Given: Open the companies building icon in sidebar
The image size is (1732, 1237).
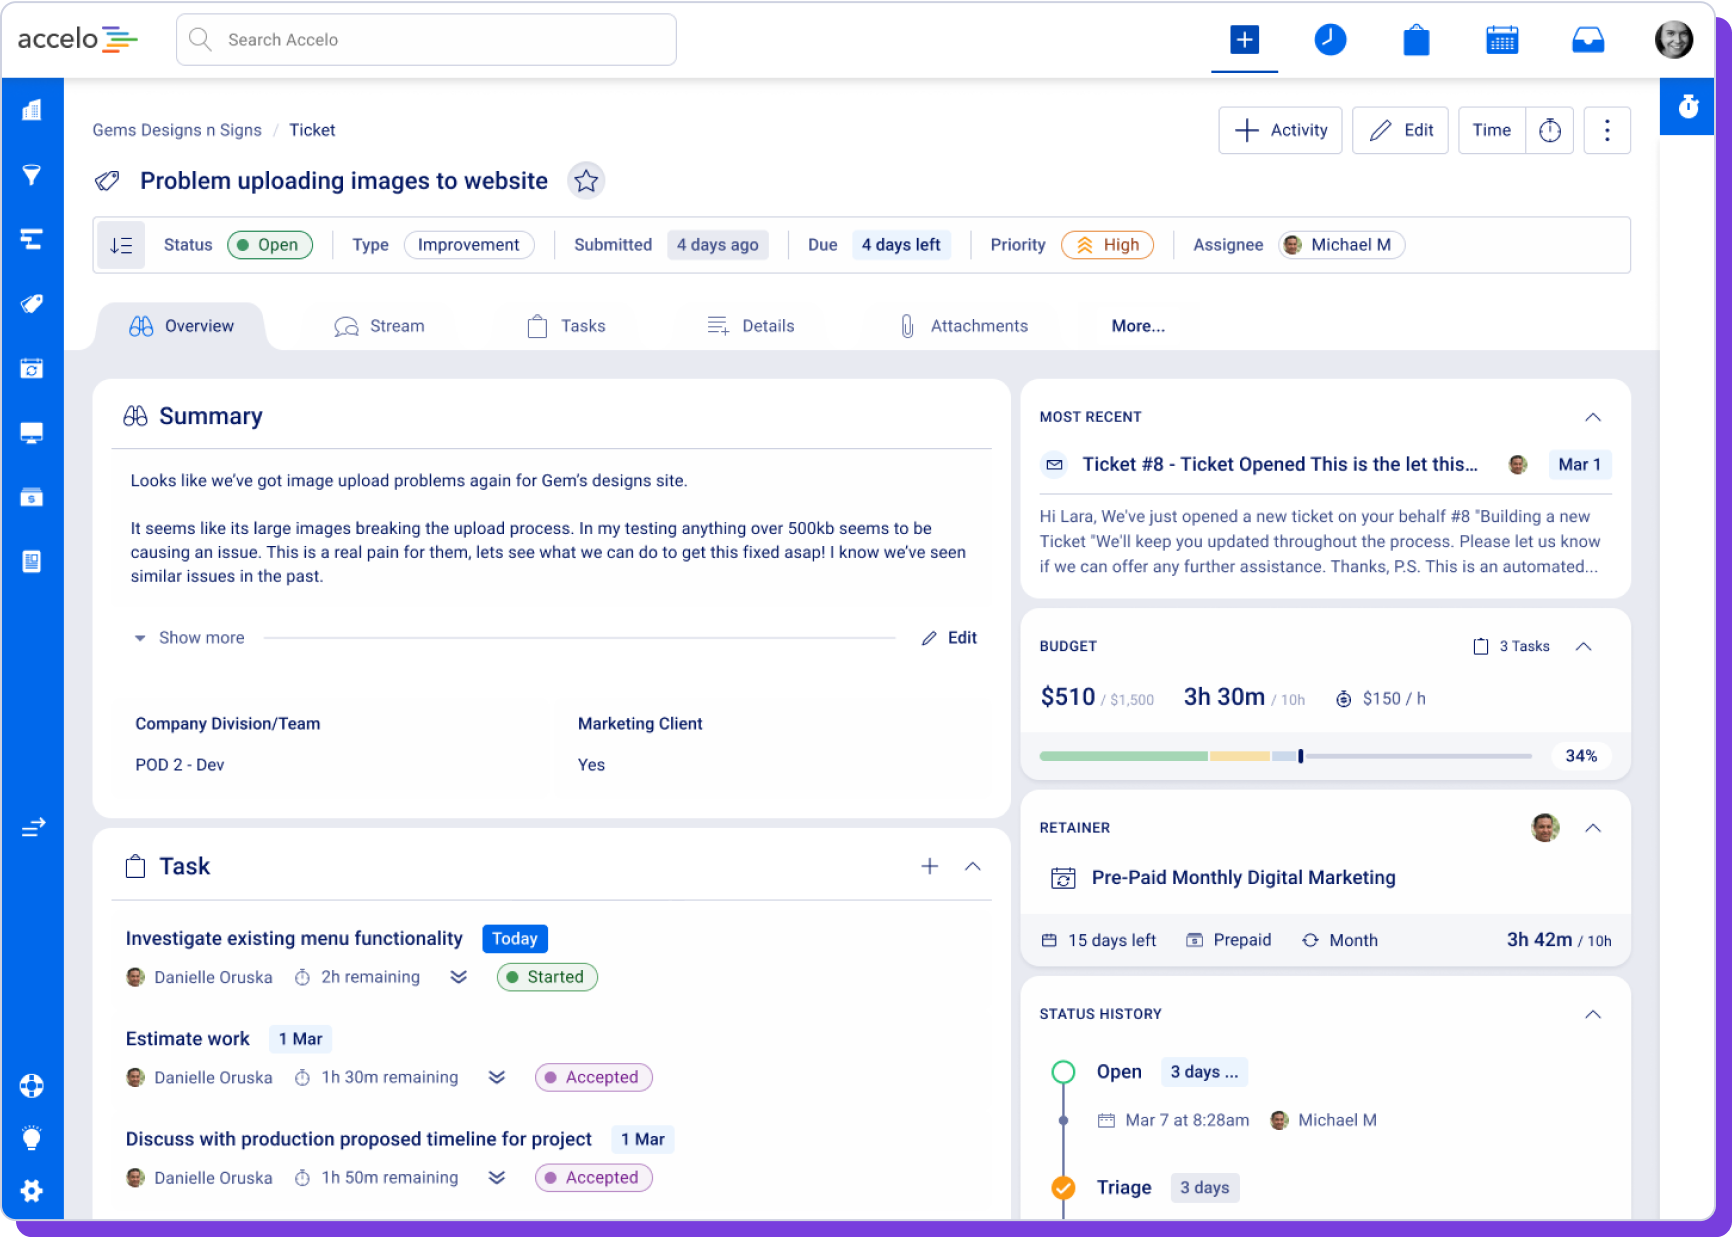Looking at the screenshot, I should 32,110.
